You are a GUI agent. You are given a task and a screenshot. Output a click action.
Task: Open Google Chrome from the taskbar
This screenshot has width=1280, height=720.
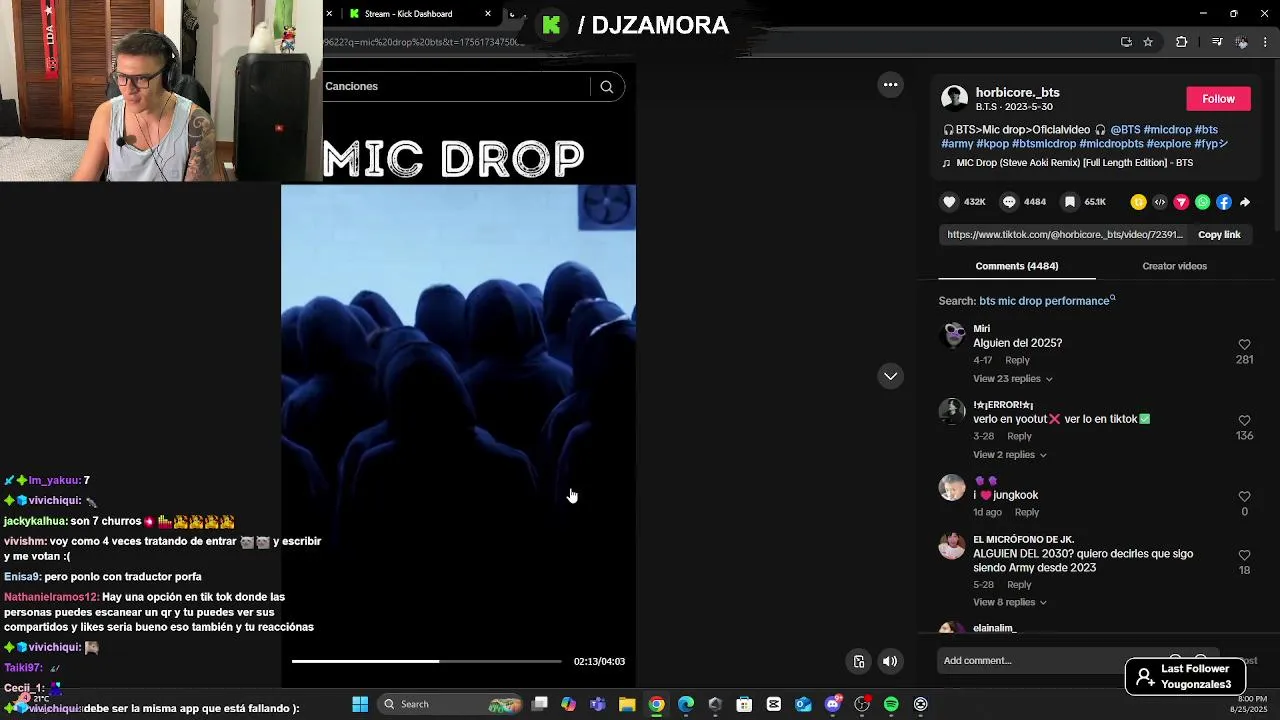click(x=656, y=704)
